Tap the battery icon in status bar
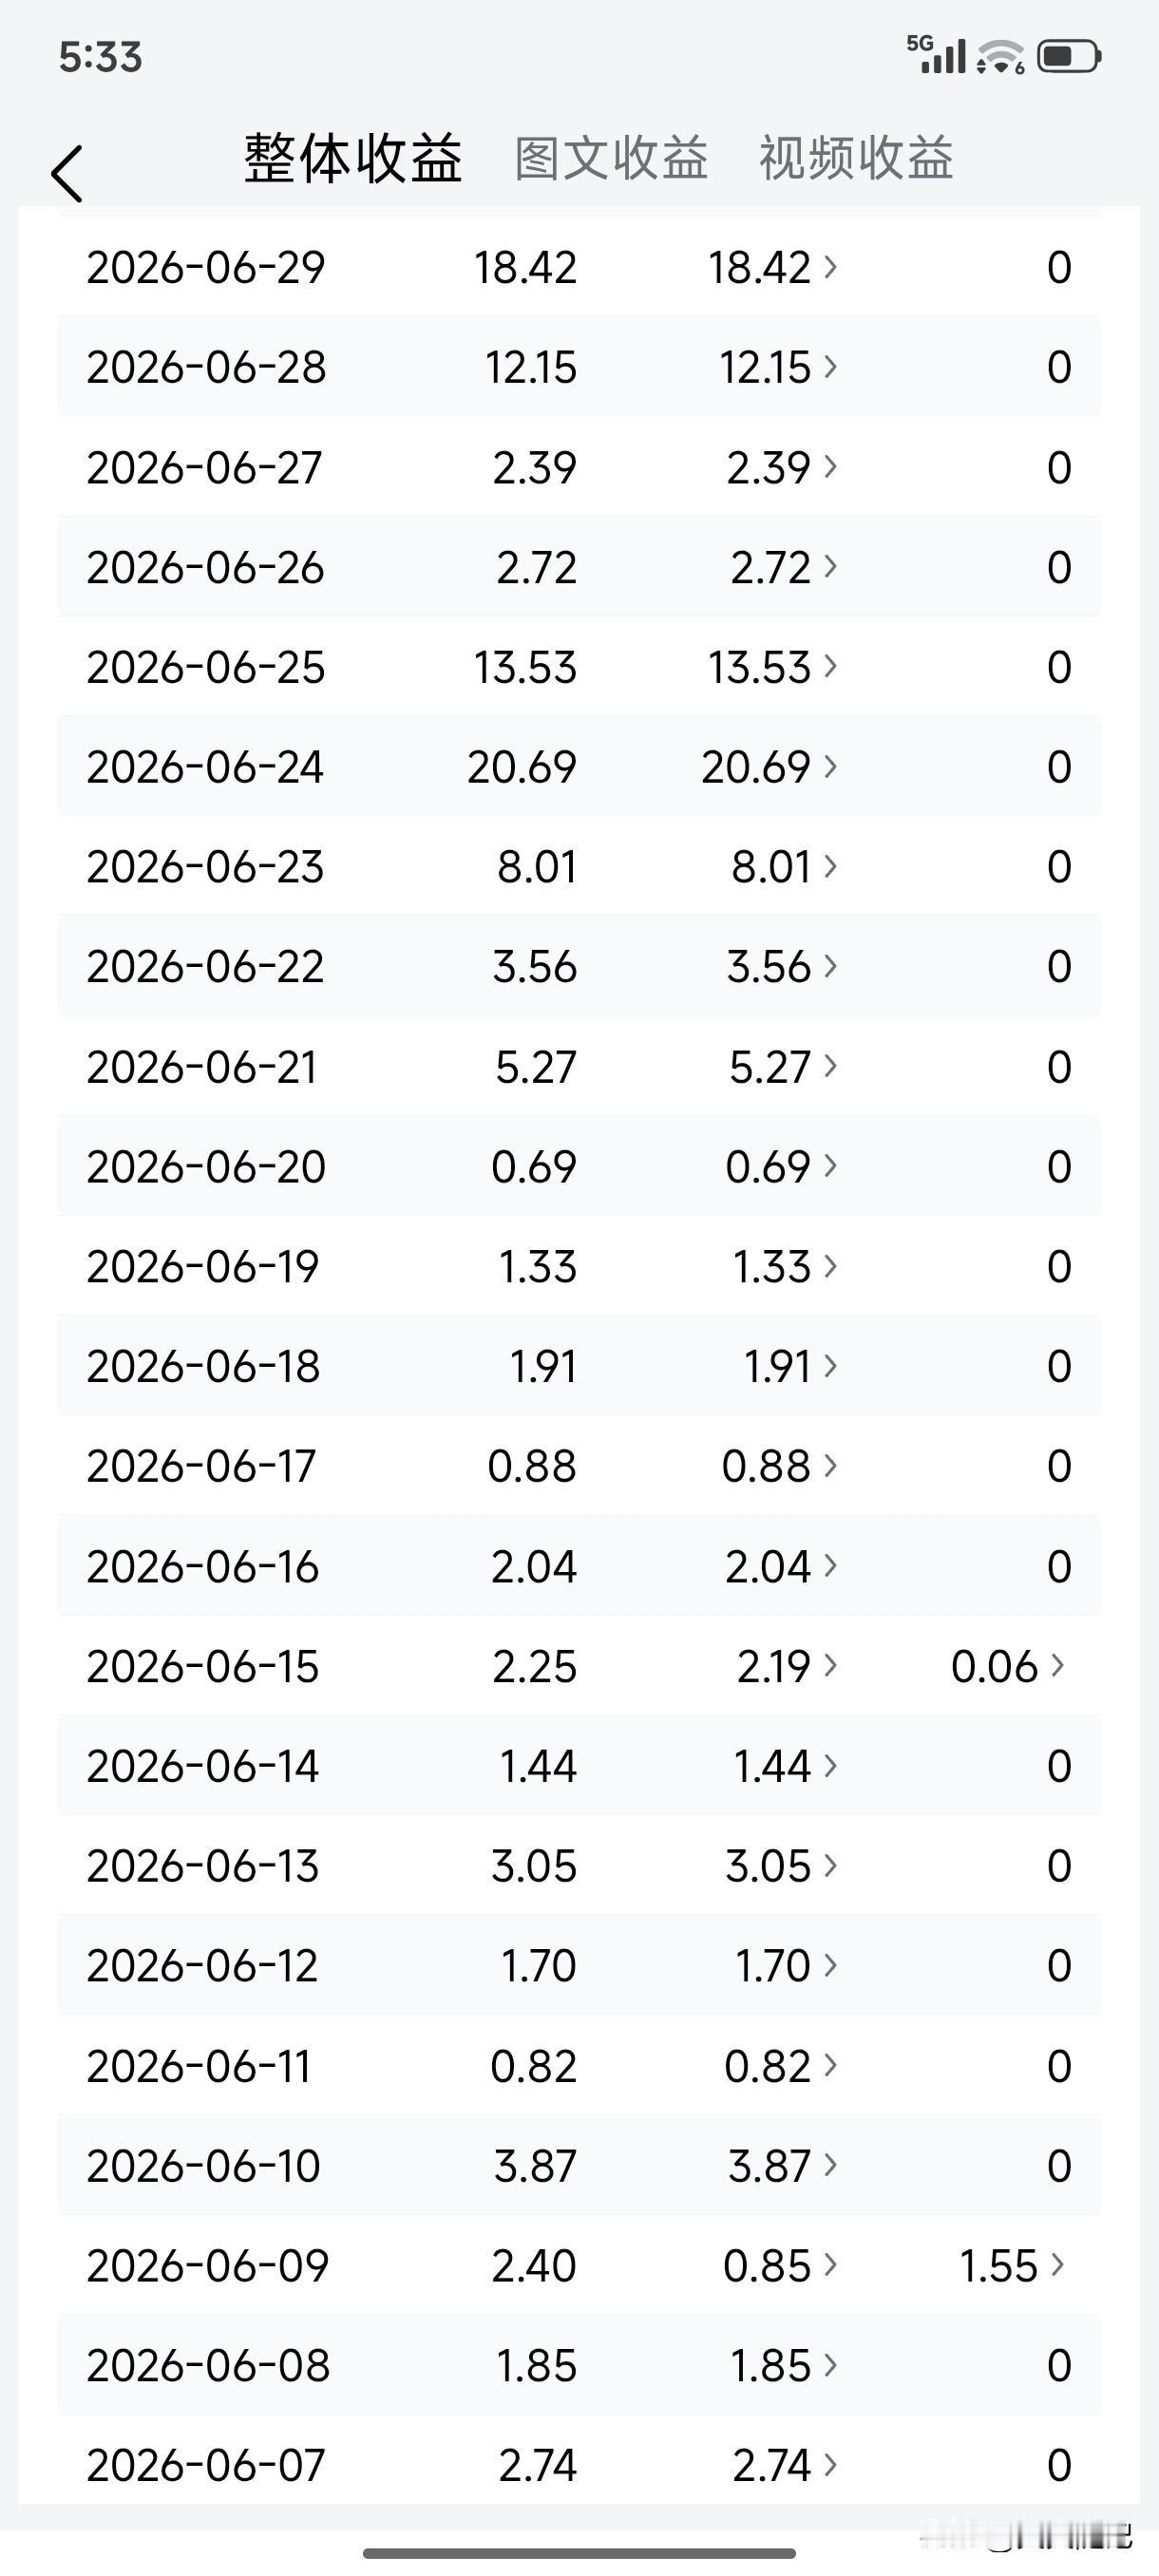The image size is (1159, 2576). point(1069,56)
